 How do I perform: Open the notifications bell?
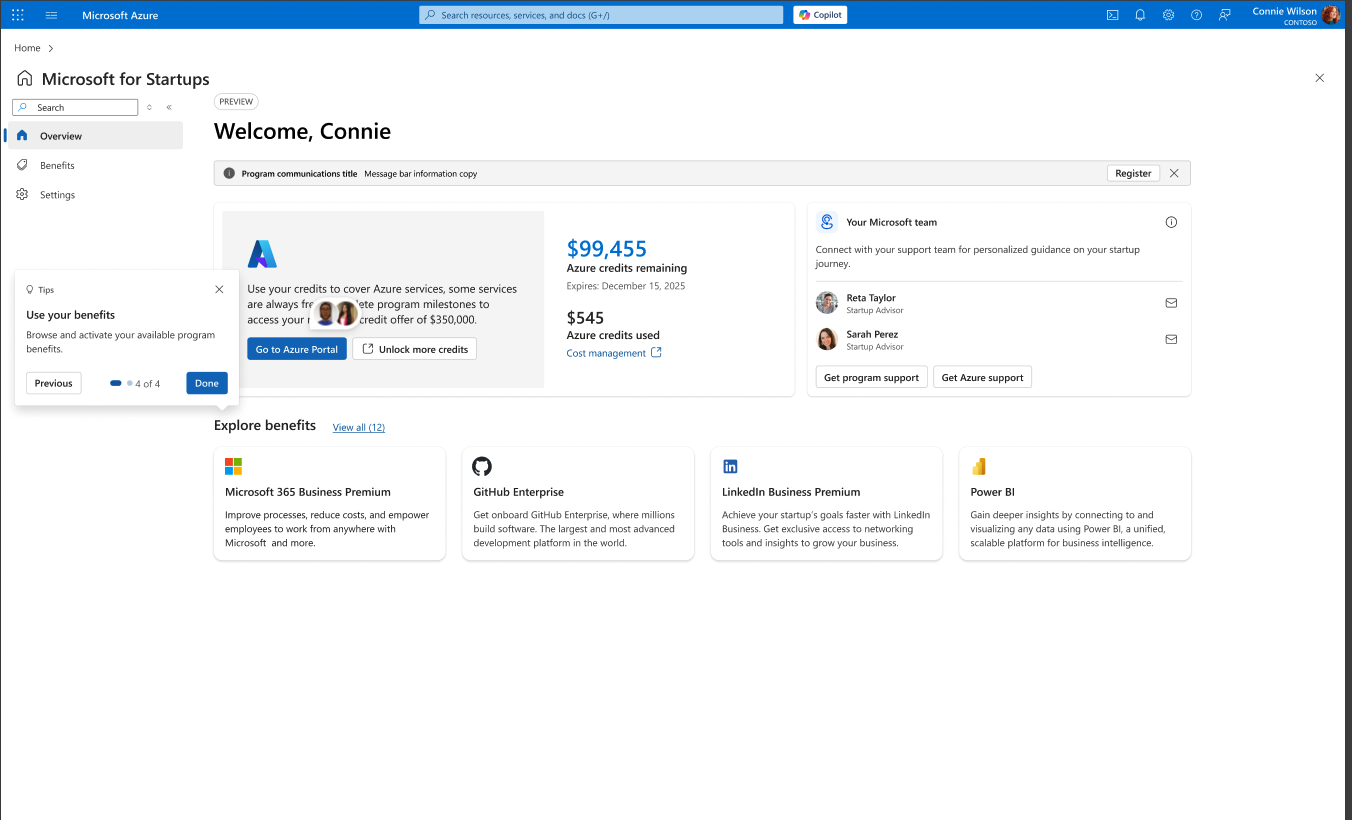pos(1140,15)
